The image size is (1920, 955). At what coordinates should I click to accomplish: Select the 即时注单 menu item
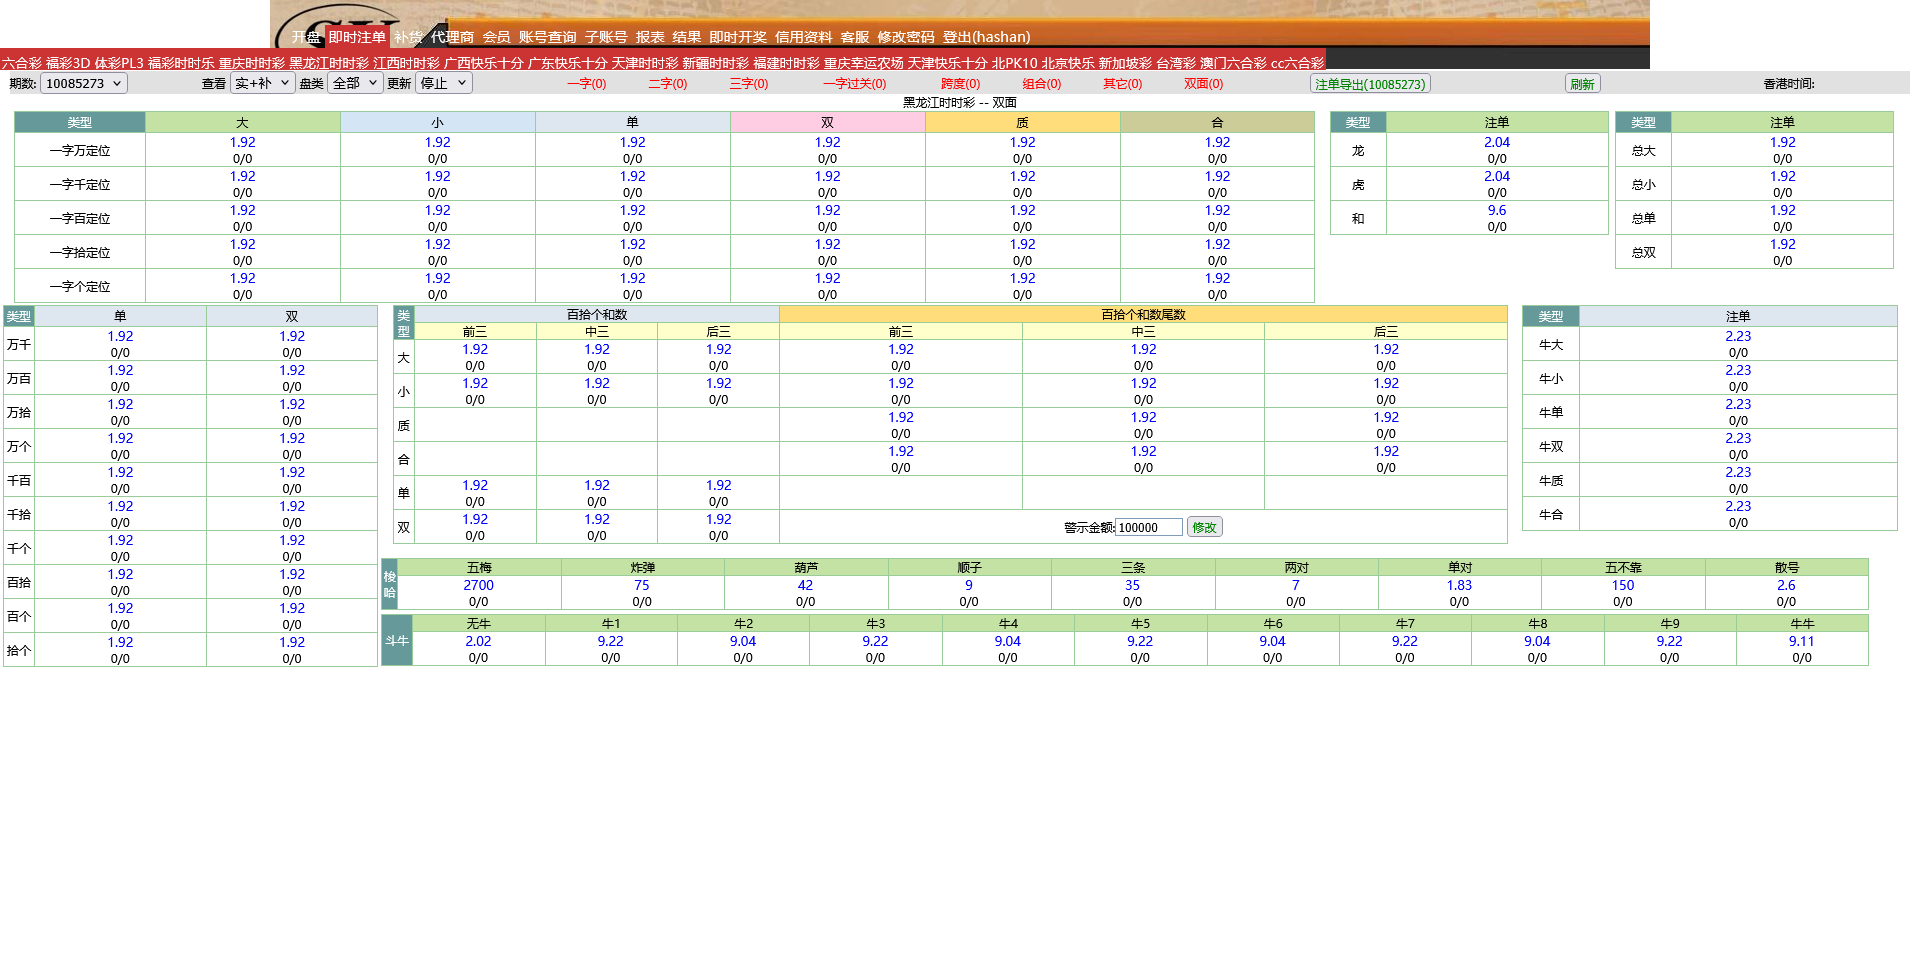click(x=357, y=37)
